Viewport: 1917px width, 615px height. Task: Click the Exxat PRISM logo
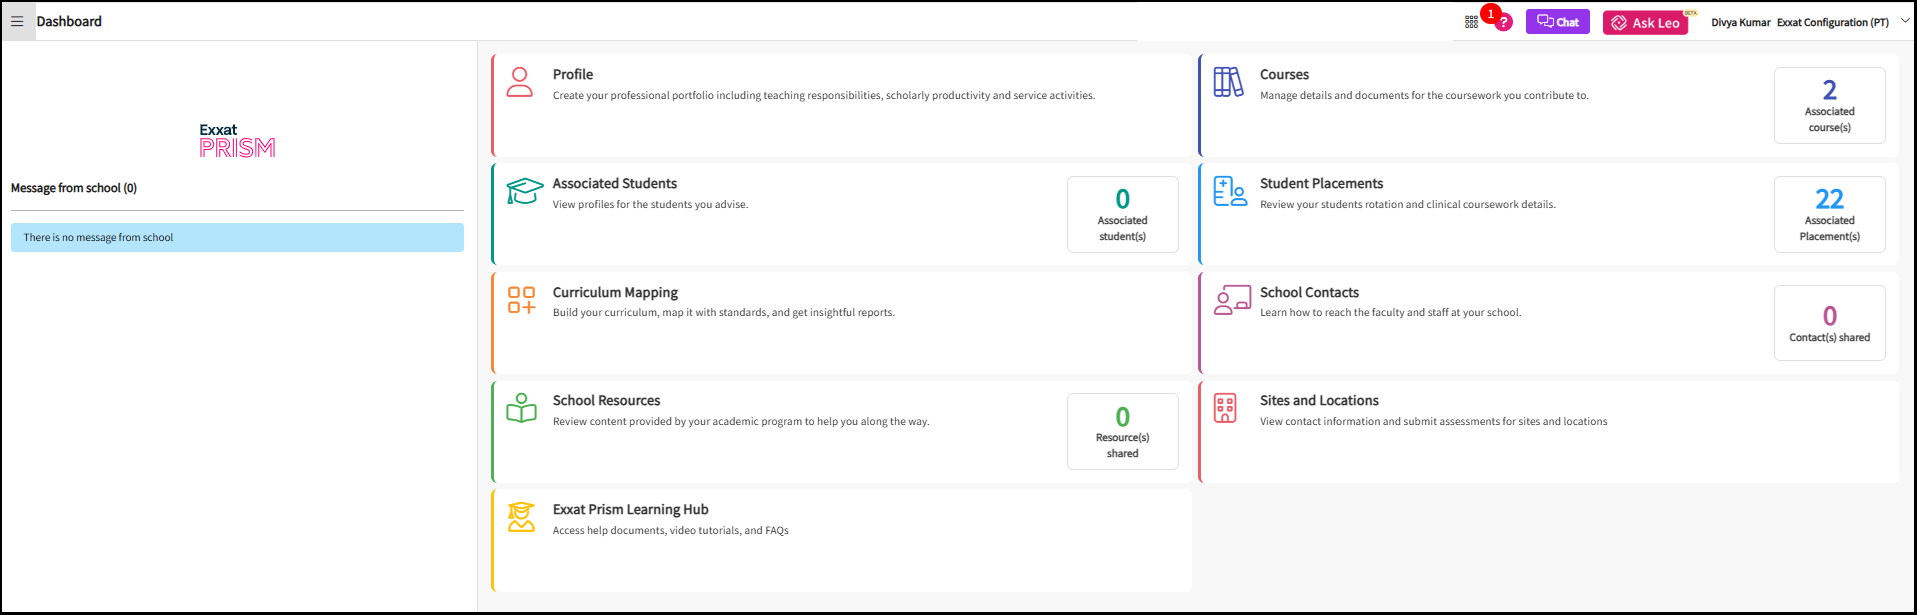click(237, 139)
